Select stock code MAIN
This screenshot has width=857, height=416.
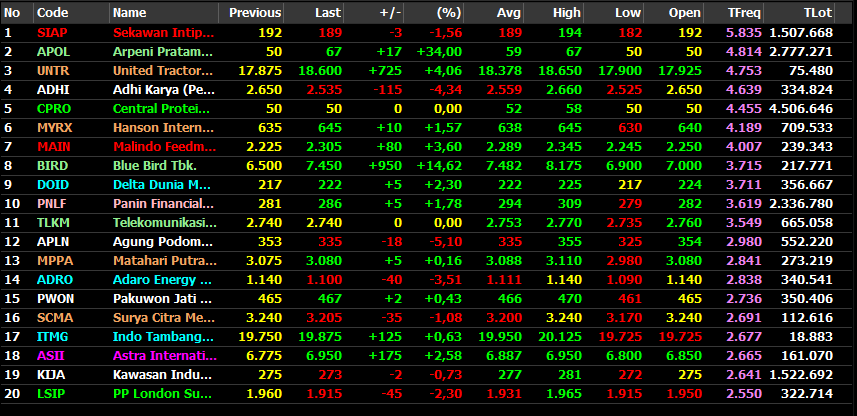(54, 147)
